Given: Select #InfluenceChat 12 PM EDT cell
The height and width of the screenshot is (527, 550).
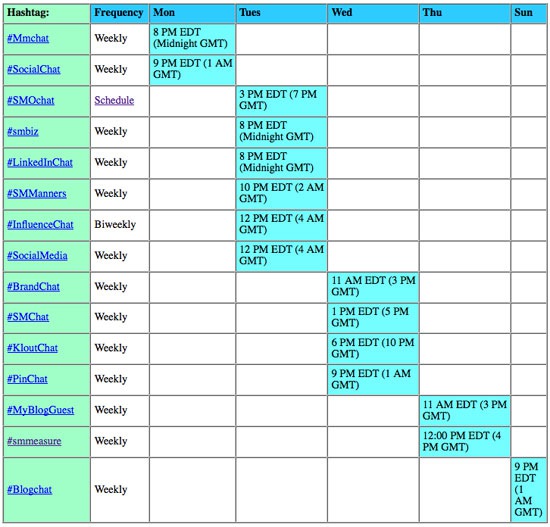Looking at the screenshot, I should (x=282, y=225).
